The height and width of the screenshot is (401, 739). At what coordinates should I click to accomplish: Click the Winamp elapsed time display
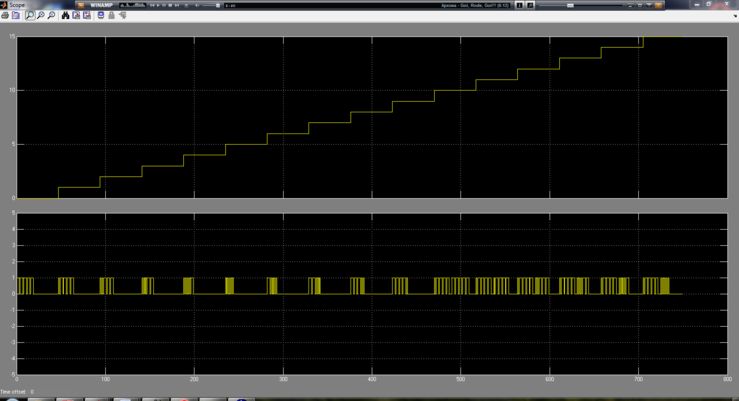pyautogui.click(x=230, y=6)
